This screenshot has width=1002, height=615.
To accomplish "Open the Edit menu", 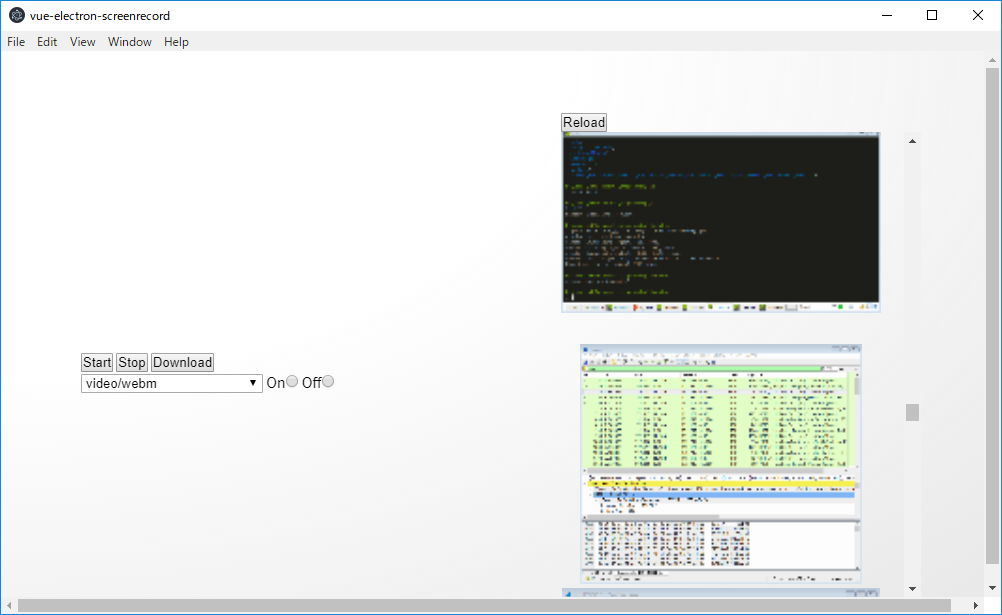I will [x=47, y=42].
